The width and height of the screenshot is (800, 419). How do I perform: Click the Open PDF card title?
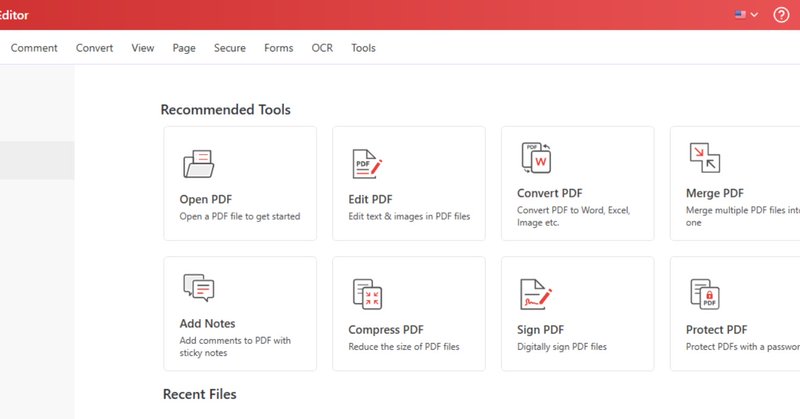tap(206, 200)
